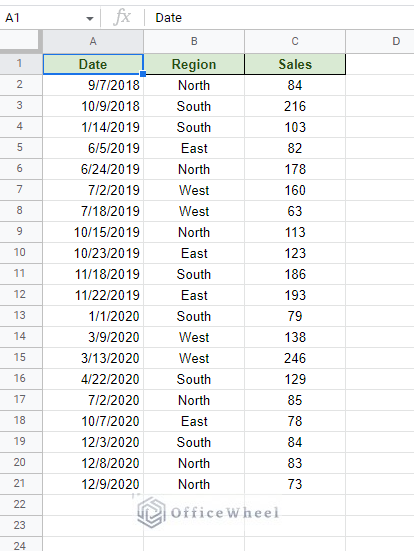Click the East cell in row 10
This screenshot has width=414, height=551.
[x=194, y=253]
